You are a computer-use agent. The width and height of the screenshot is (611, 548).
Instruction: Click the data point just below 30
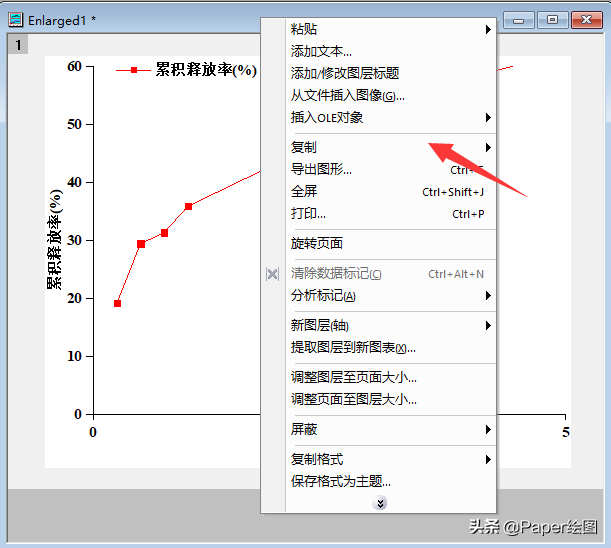pos(141,244)
